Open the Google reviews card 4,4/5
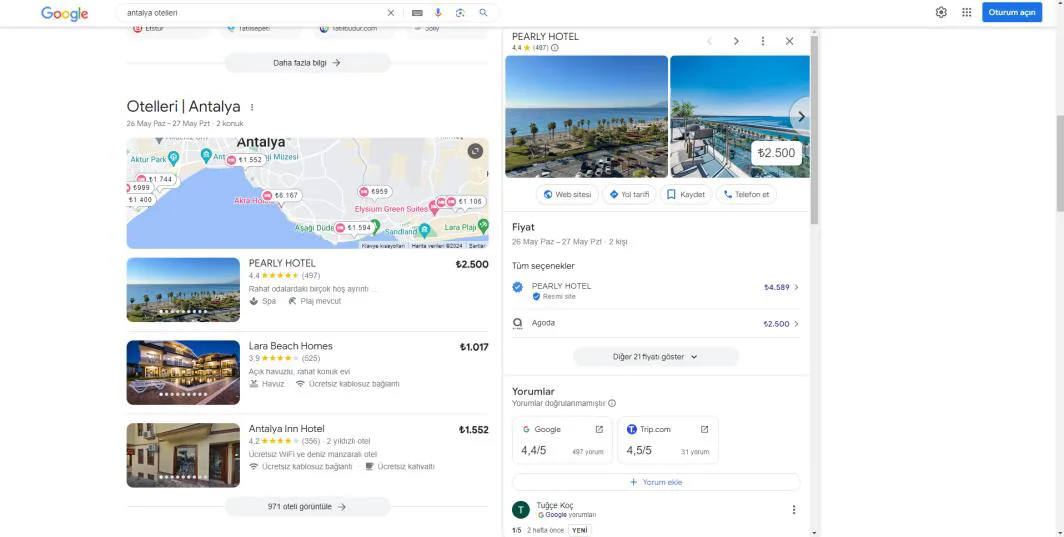This screenshot has width=1064, height=537. [562, 440]
